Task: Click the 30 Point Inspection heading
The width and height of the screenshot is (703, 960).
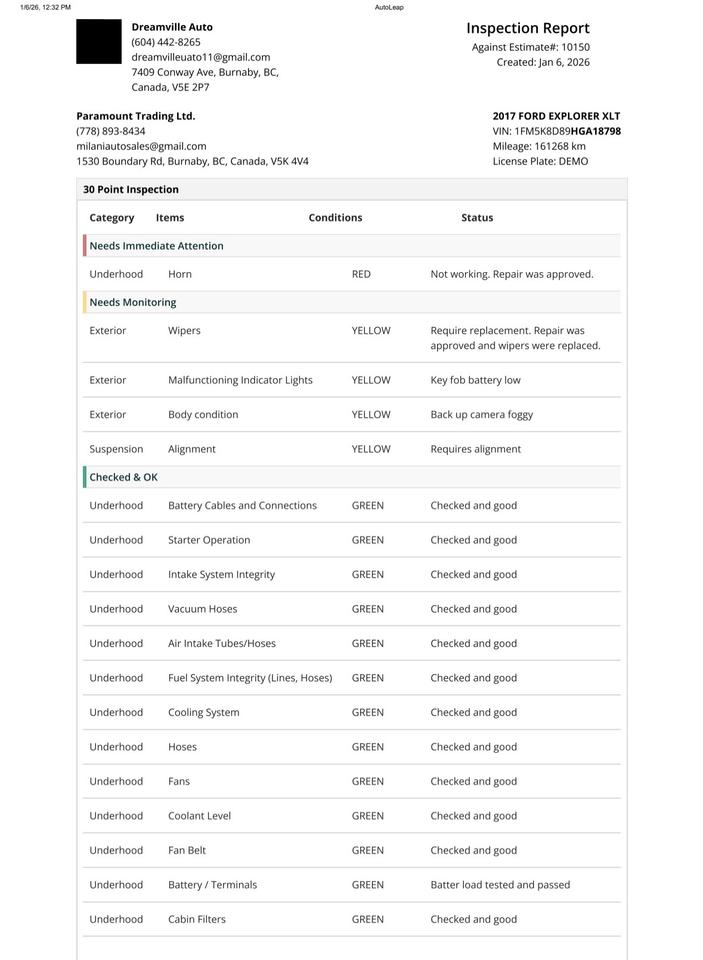Action: click(x=131, y=189)
